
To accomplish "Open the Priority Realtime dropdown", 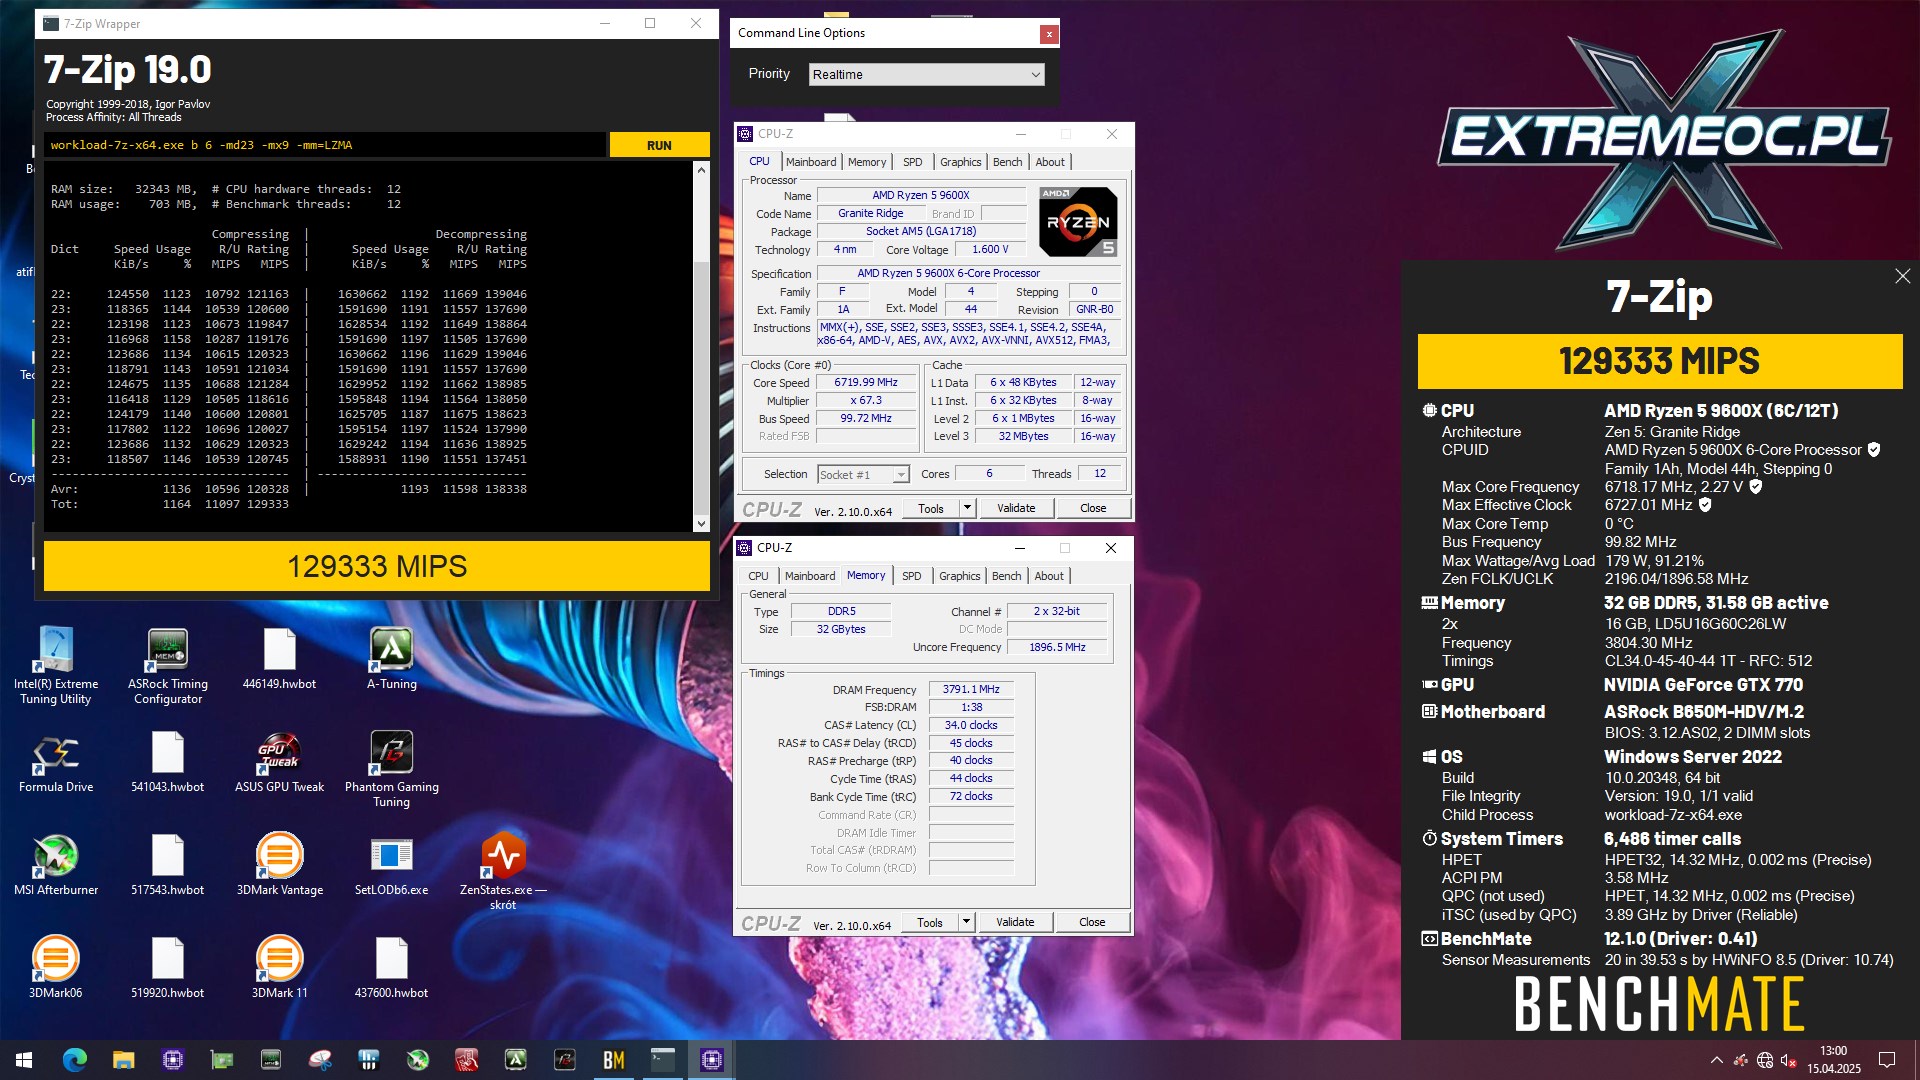I will coord(926,74).
